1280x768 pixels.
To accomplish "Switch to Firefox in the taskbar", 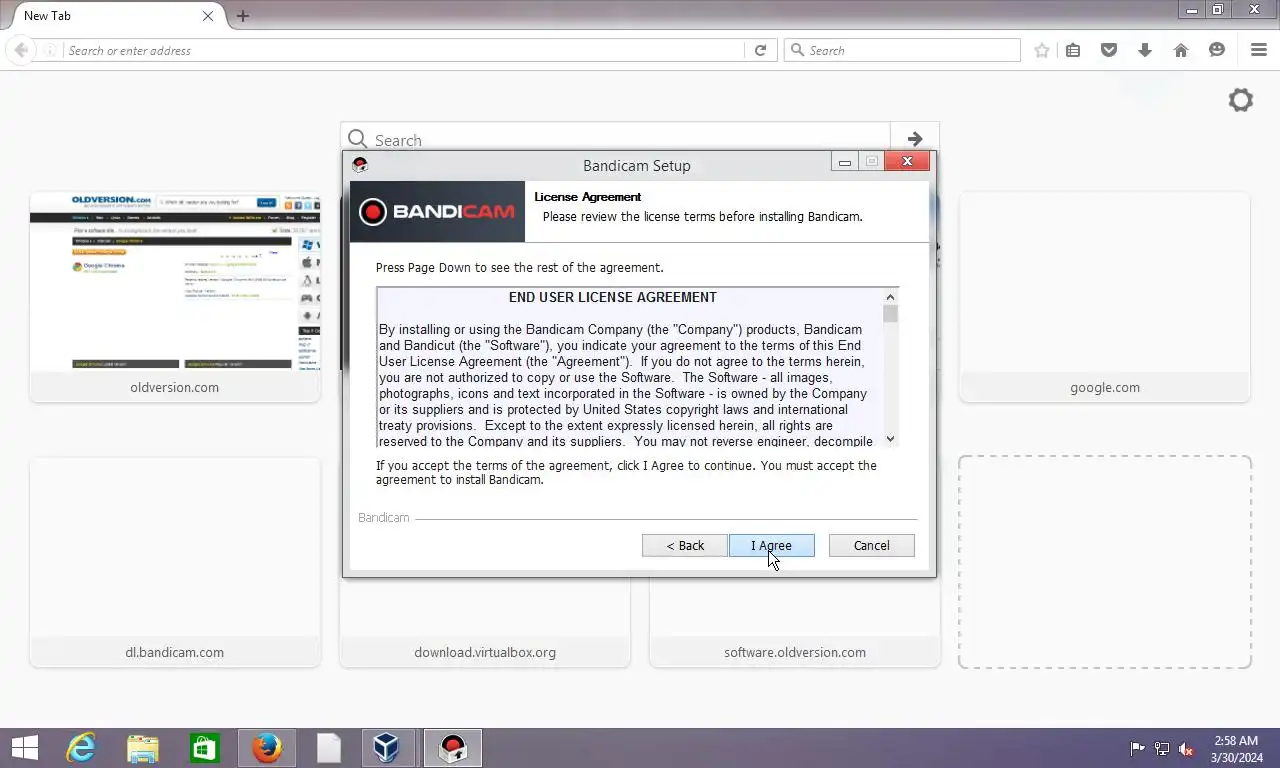I will click(267, 748).
